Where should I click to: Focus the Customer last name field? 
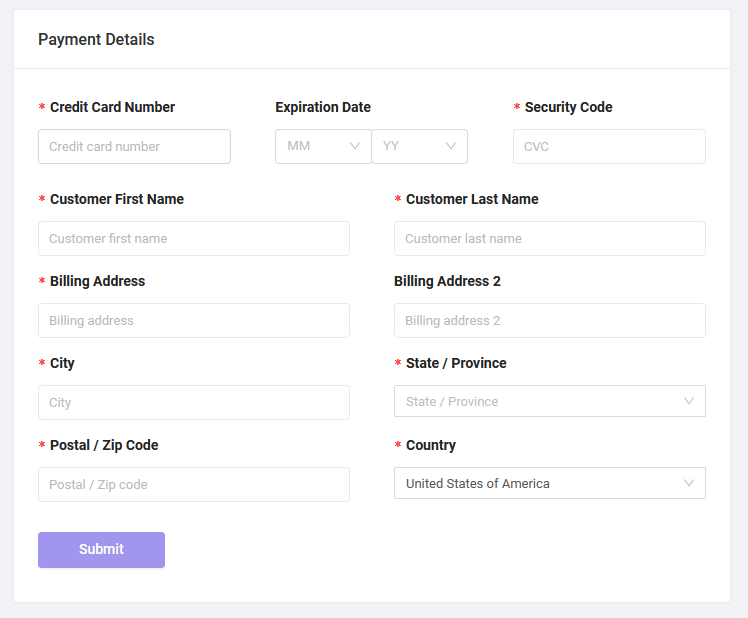(550, 238)
